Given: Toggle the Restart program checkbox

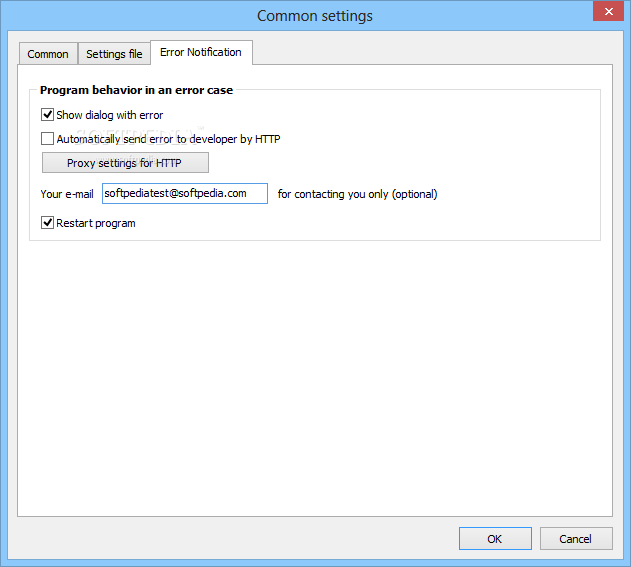Looking at the screenshot, I should 48,223.
